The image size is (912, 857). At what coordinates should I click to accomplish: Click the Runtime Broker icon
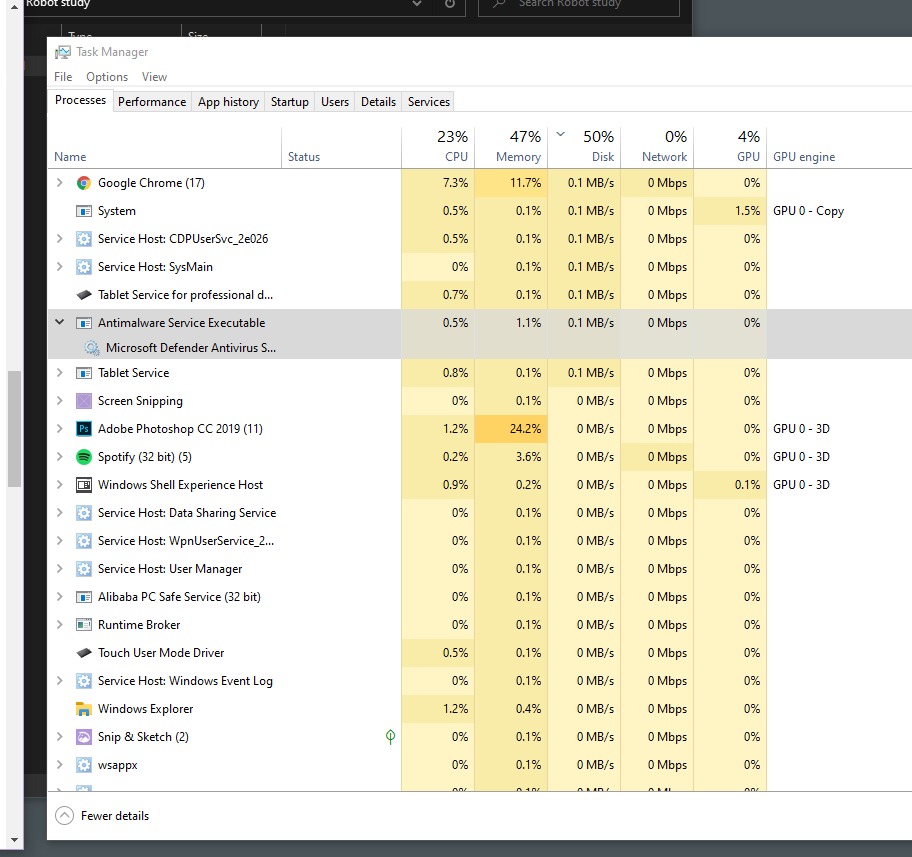coord(84,625)
